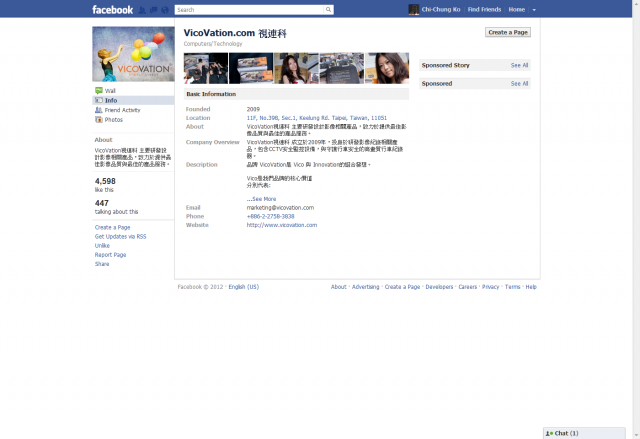Screen dimensions: 640x439
Task: Open the third photo of woman in red
Action: point(296,68)
